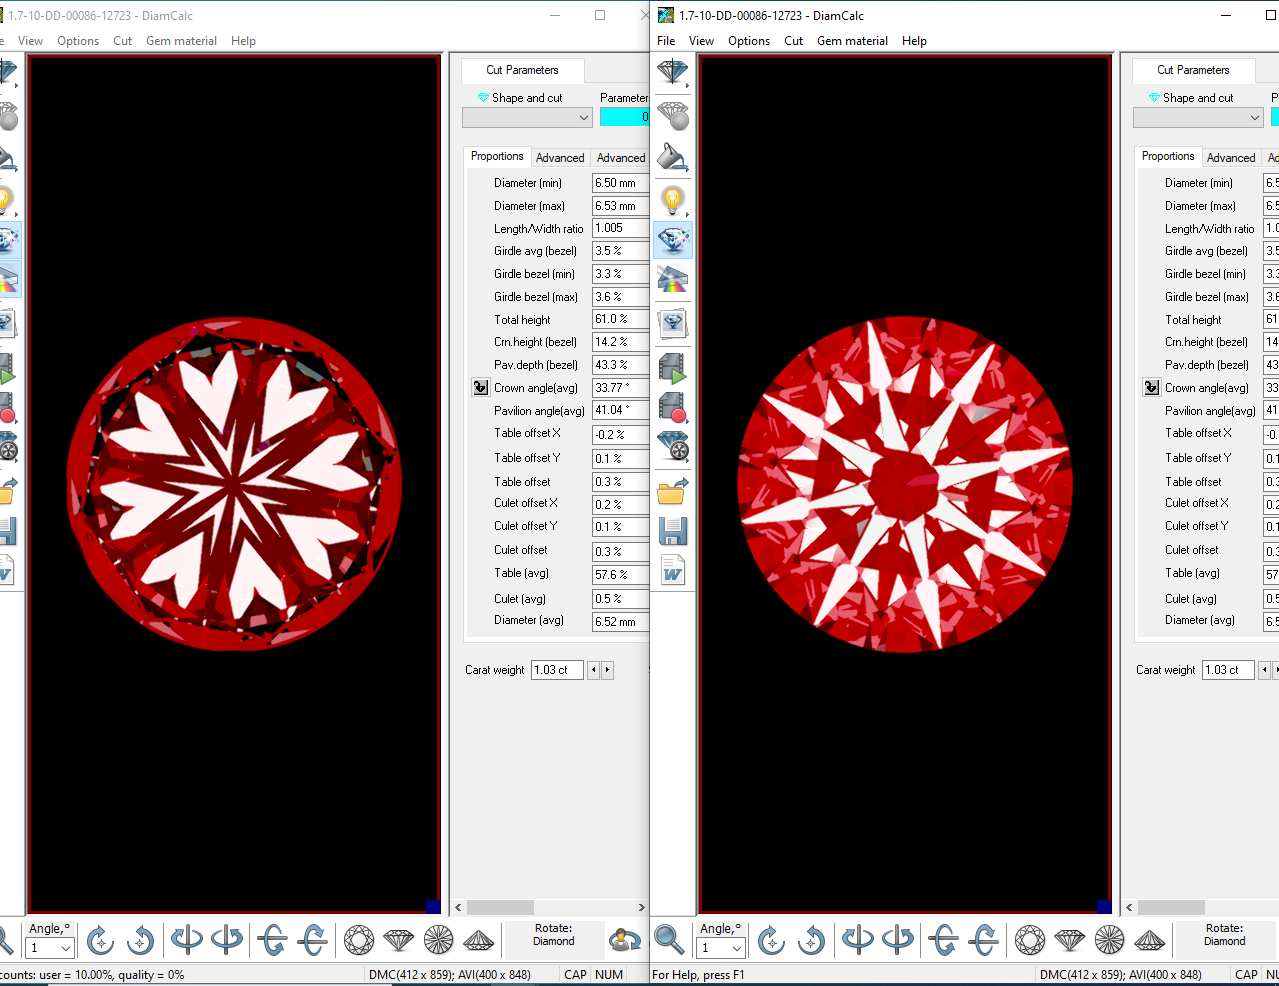Open the Options menu in left window

coord(78,41)
